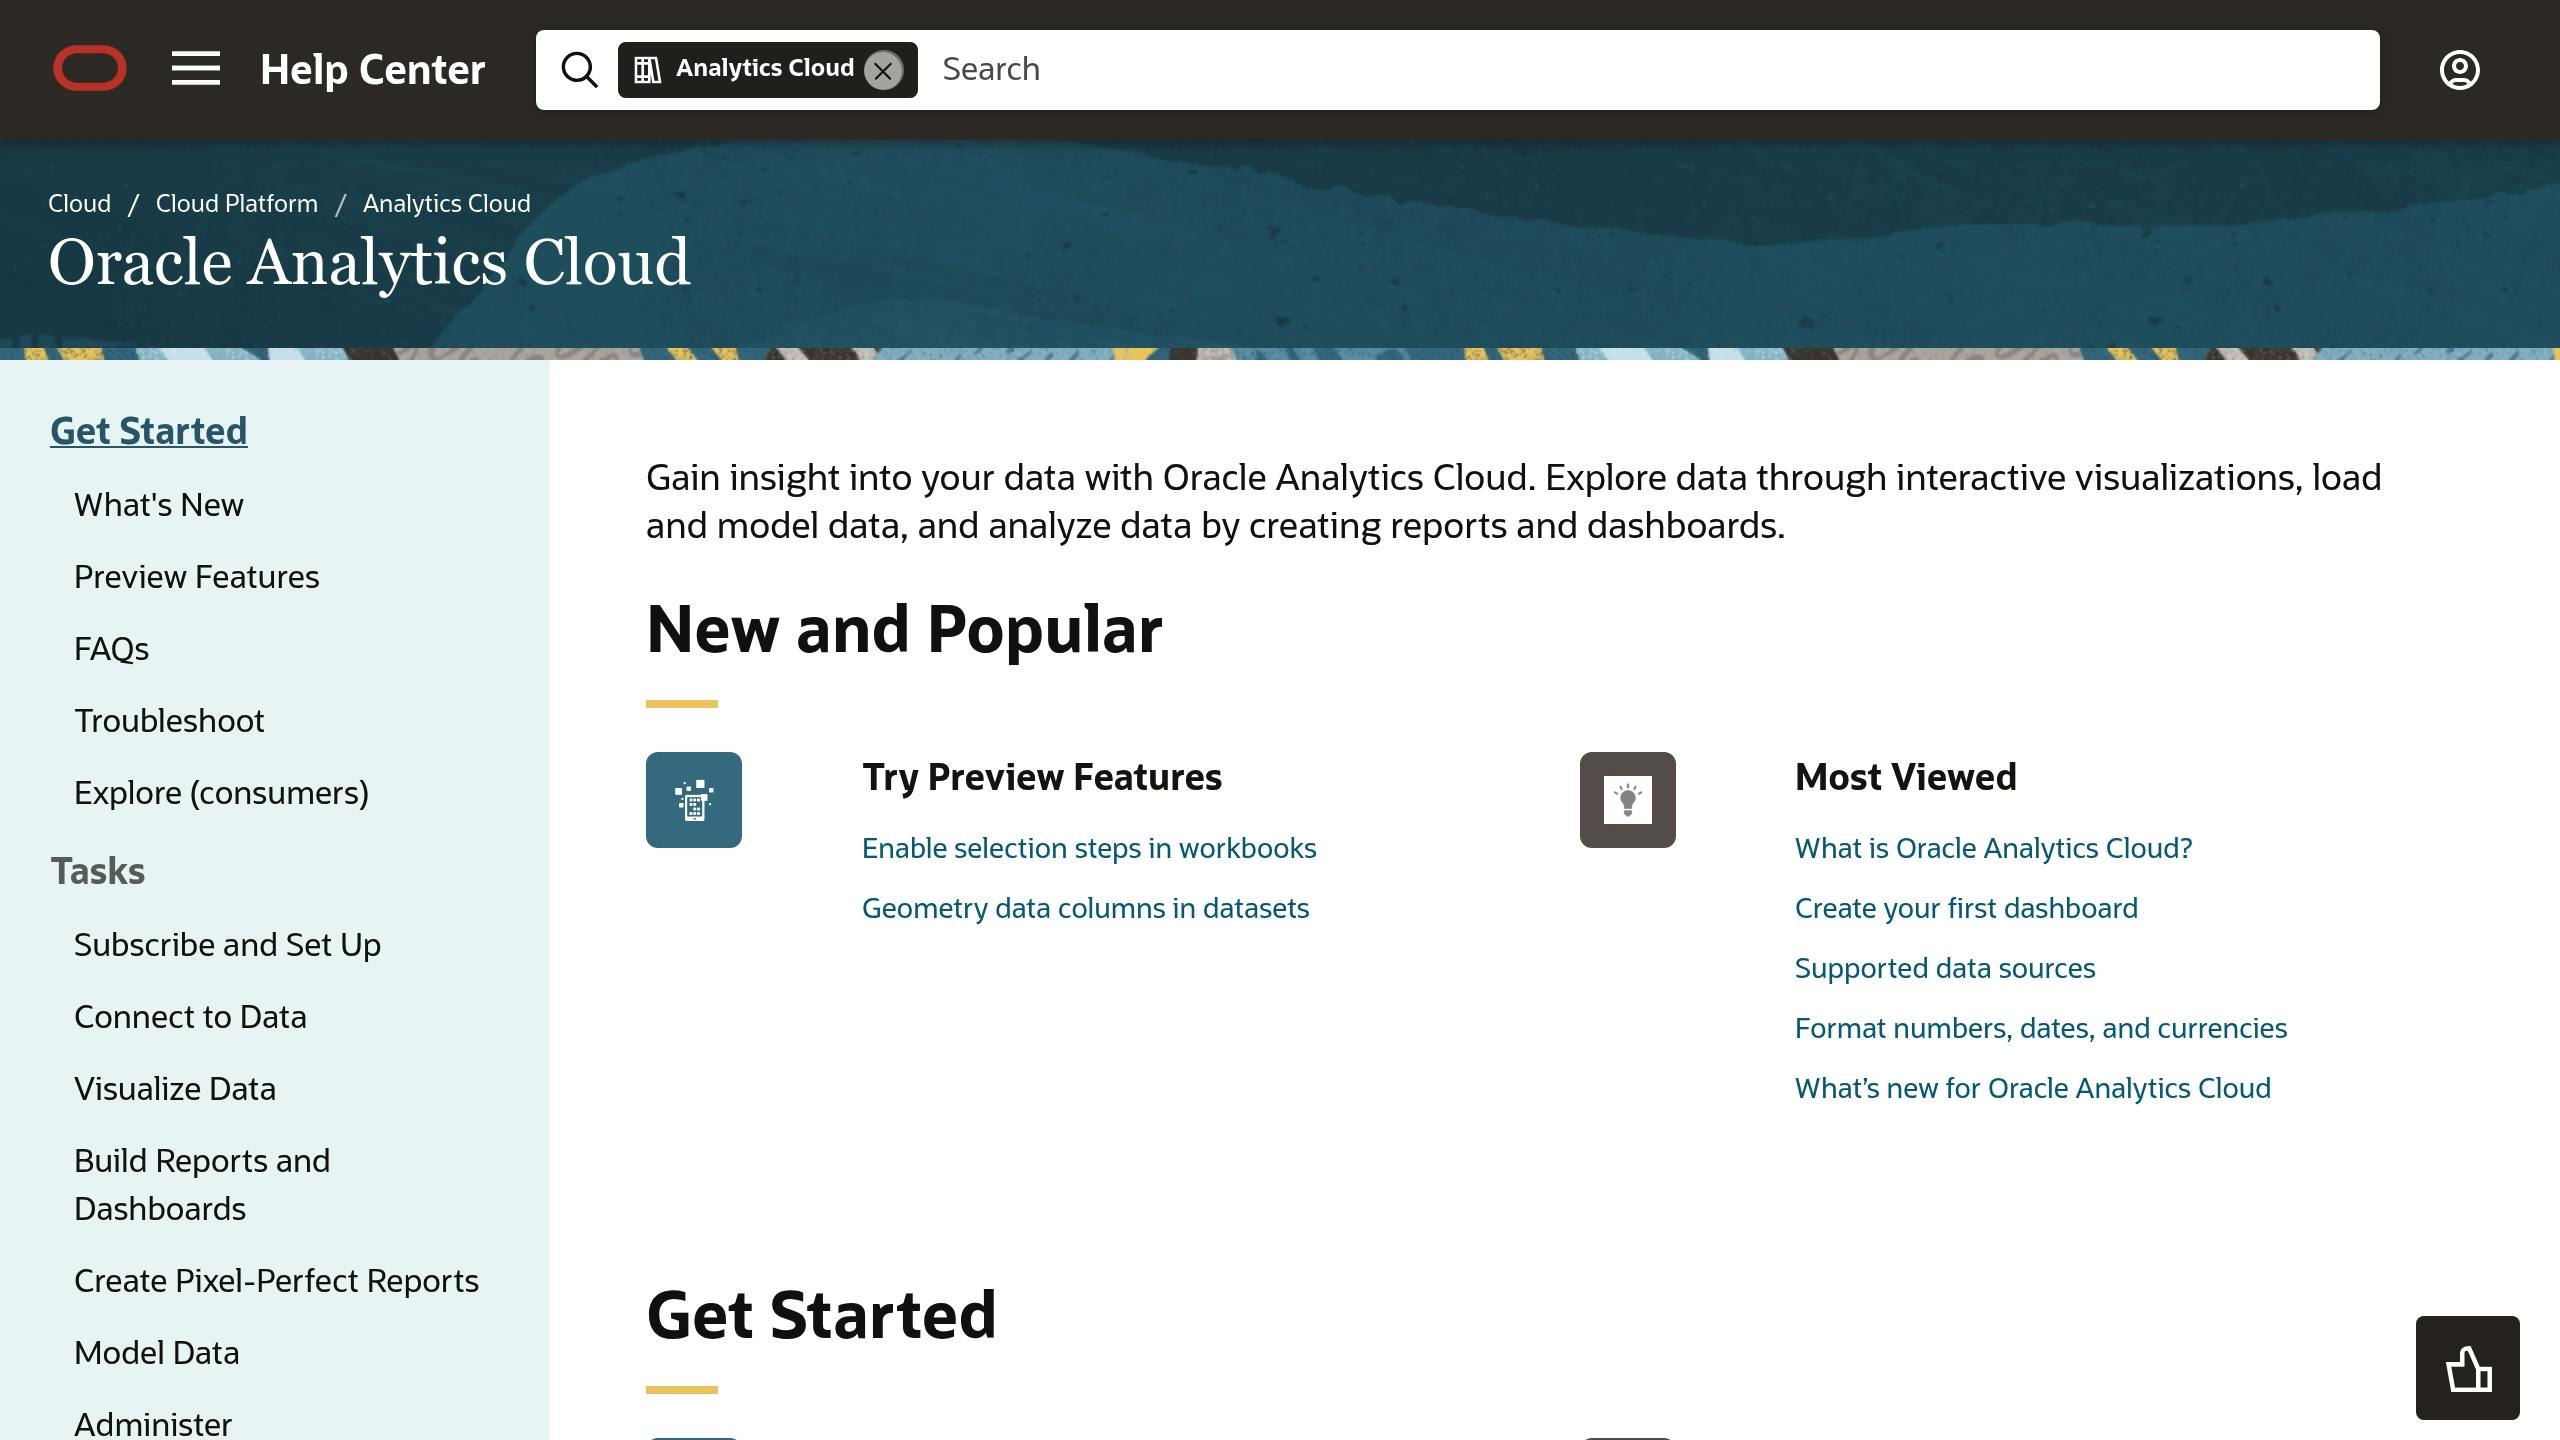
Task: Click the Most Viewed lightbulb icon
Action: tap(1627, 800)
